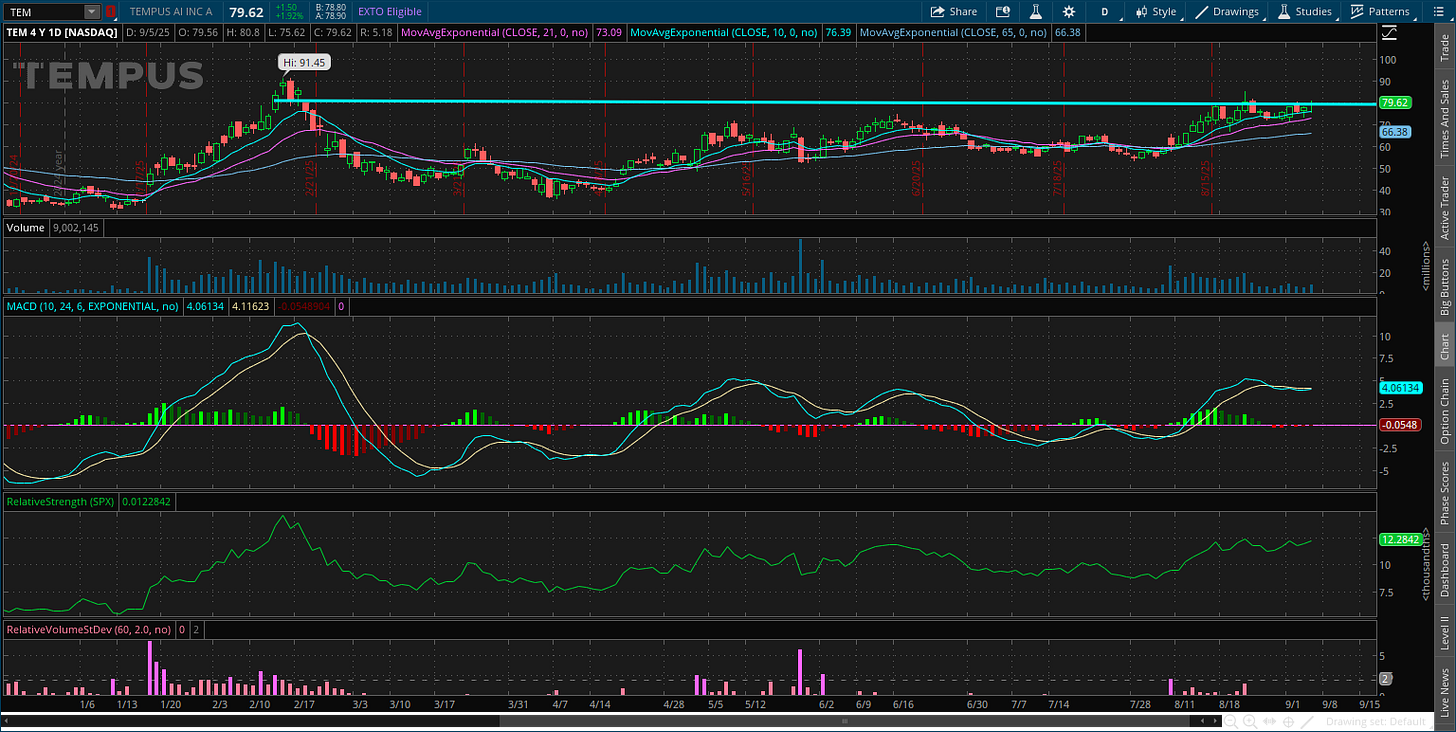Click the 73.09 EMA 21 value
This screenshot has height=732, width=1456.
click(609, 32)
